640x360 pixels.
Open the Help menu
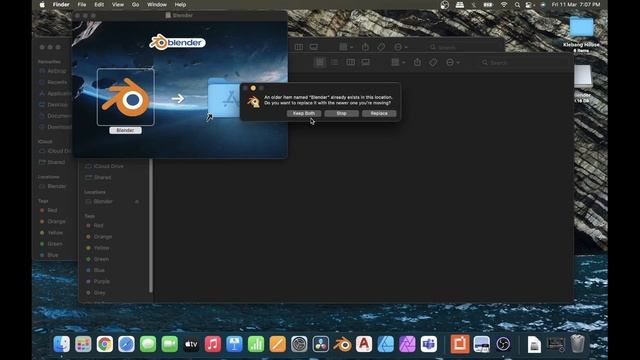pos(180,5)
